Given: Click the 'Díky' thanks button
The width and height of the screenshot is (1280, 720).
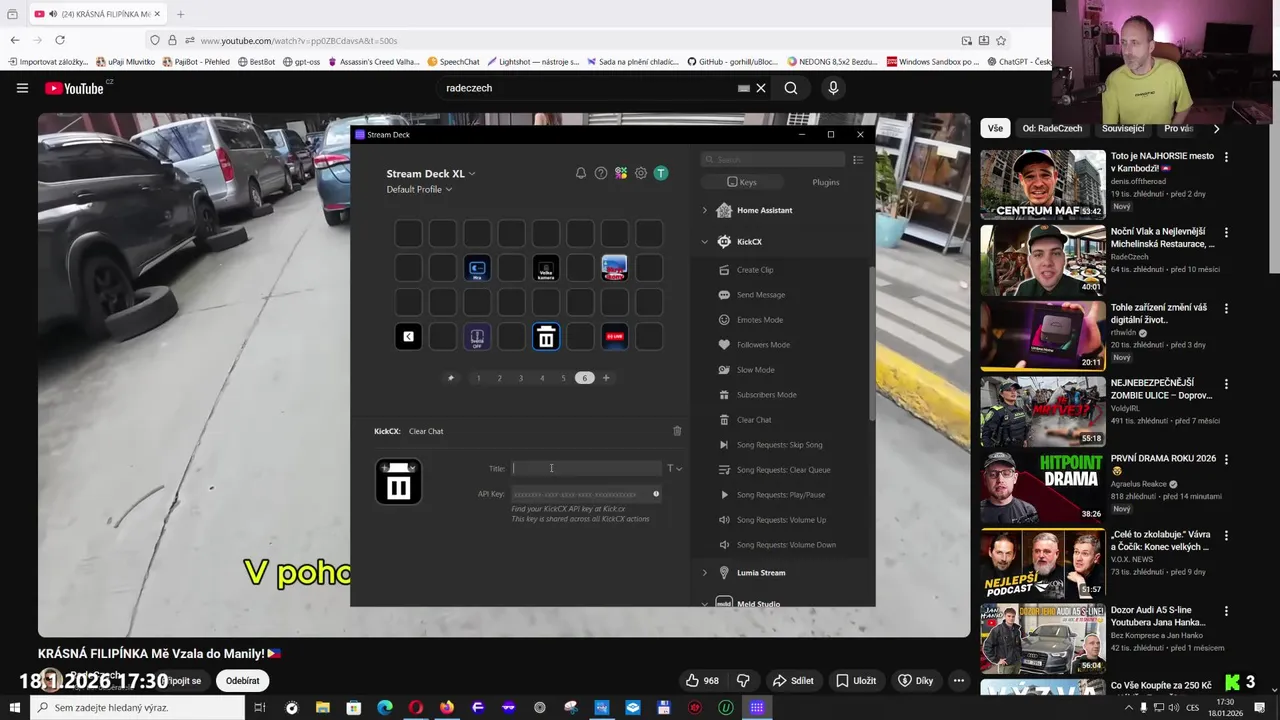Looking at the screenshot, I should click(x=915, y=681).
